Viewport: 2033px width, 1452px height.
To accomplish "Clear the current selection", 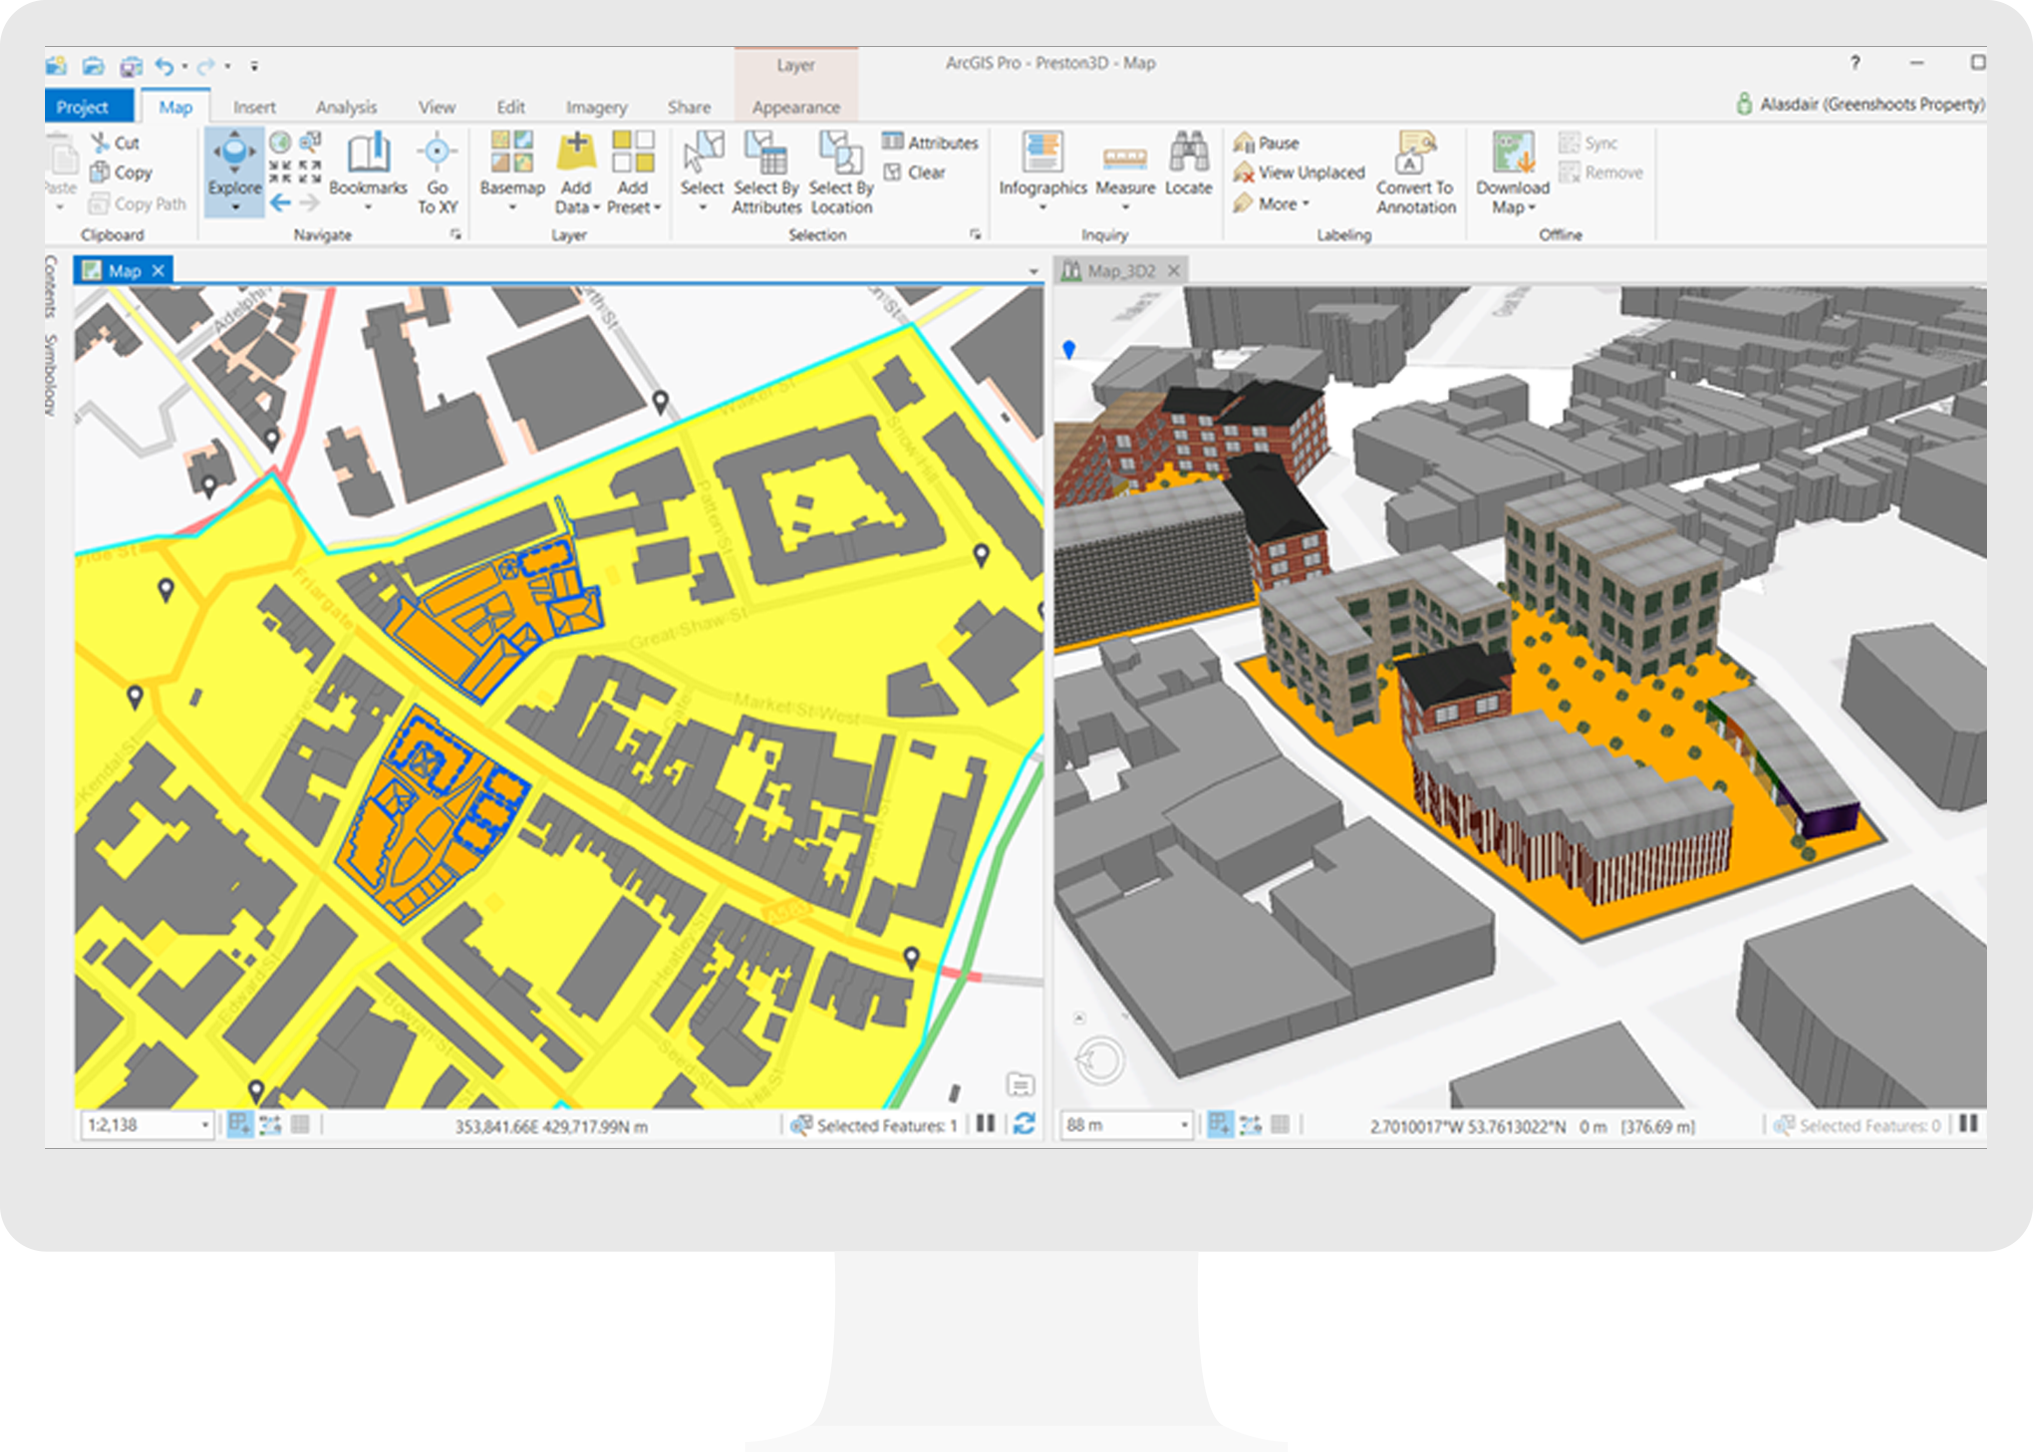I will (x=914, y=173).
